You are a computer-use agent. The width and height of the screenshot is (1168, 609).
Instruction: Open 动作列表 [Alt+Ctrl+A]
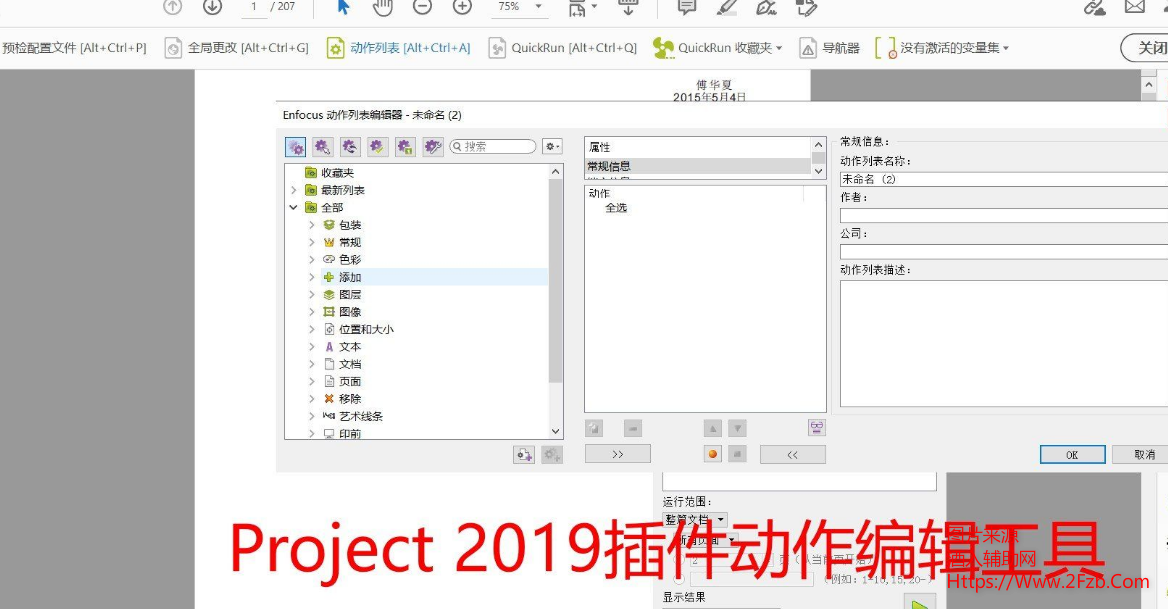[x=399, y=48]
